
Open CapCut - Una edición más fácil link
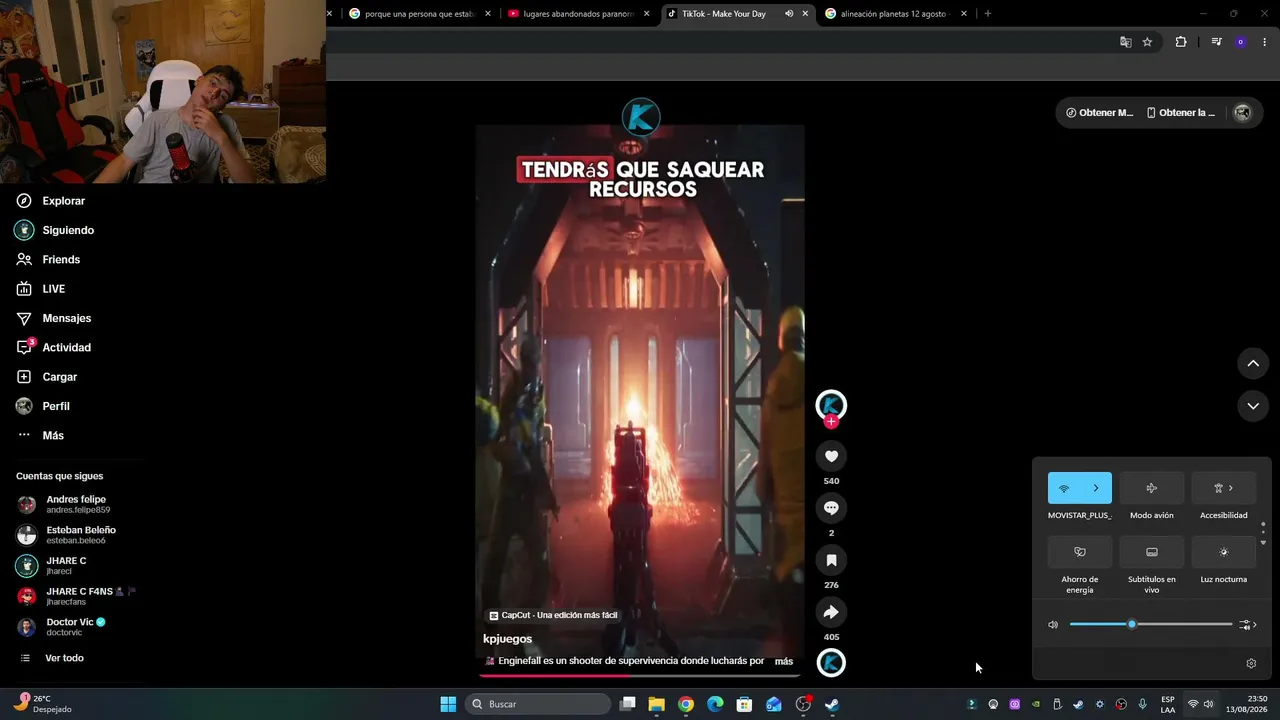coord(553,615)
